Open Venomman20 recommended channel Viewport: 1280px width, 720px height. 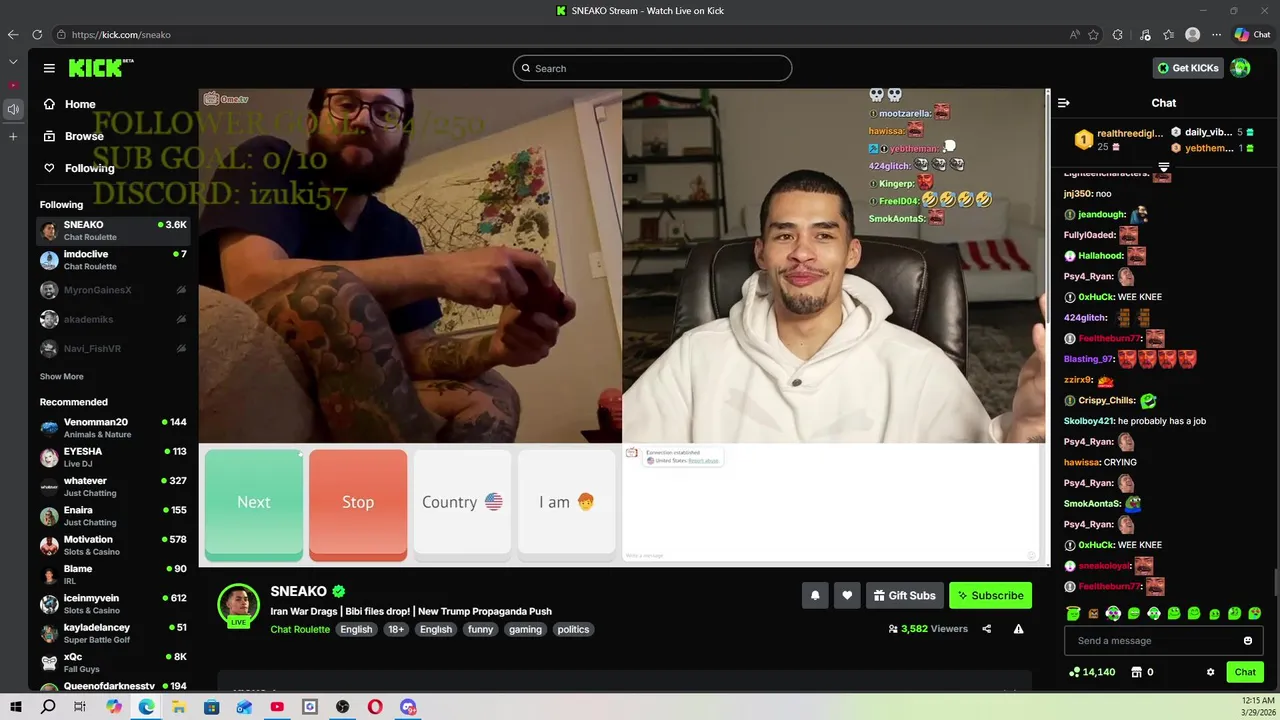(113, 427)
